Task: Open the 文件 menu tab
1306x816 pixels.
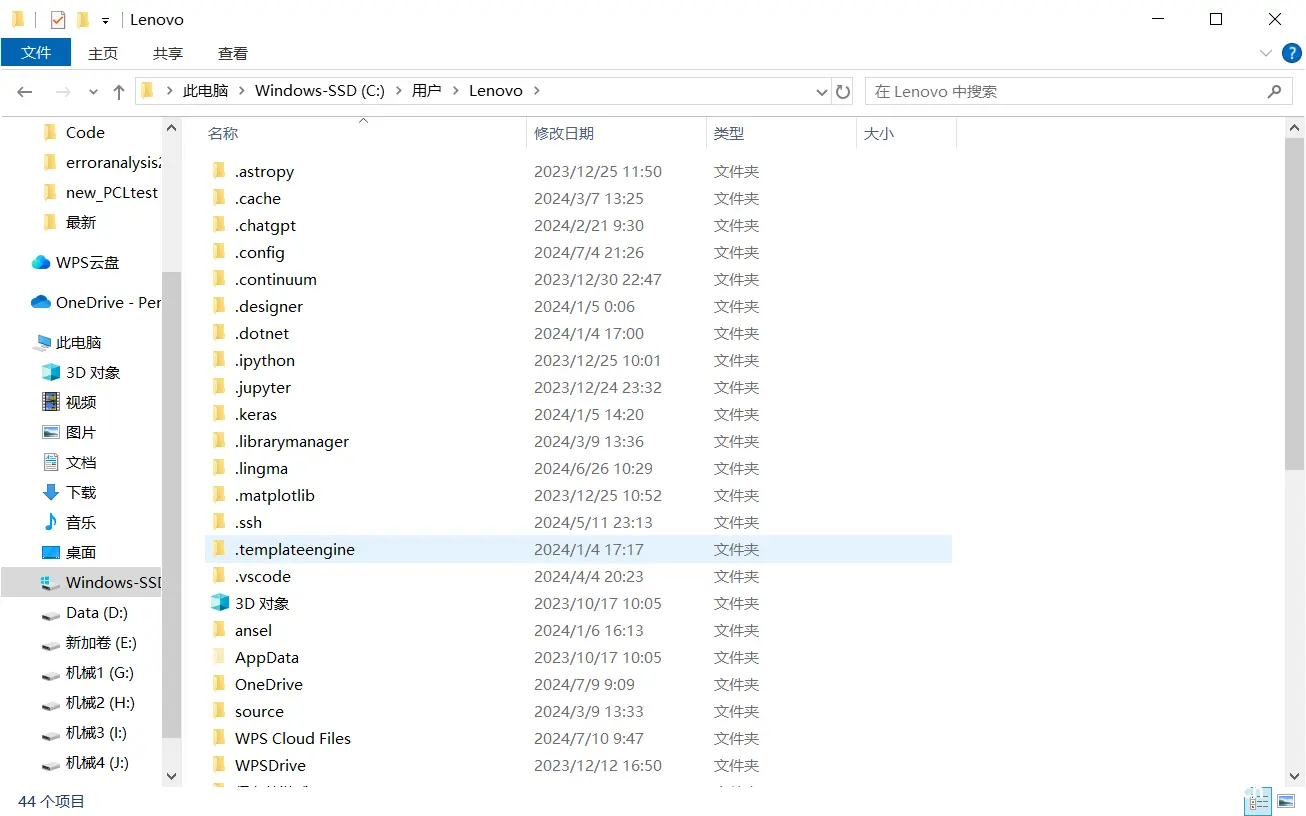Action: (36, 53)
